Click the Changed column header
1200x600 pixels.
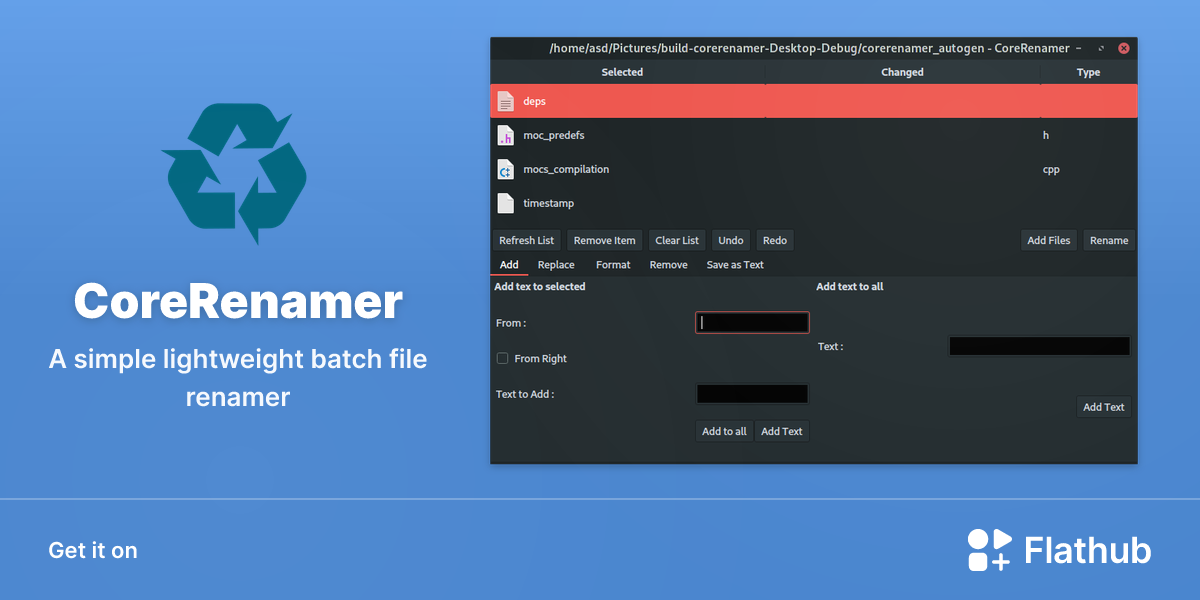click(903, 72)
